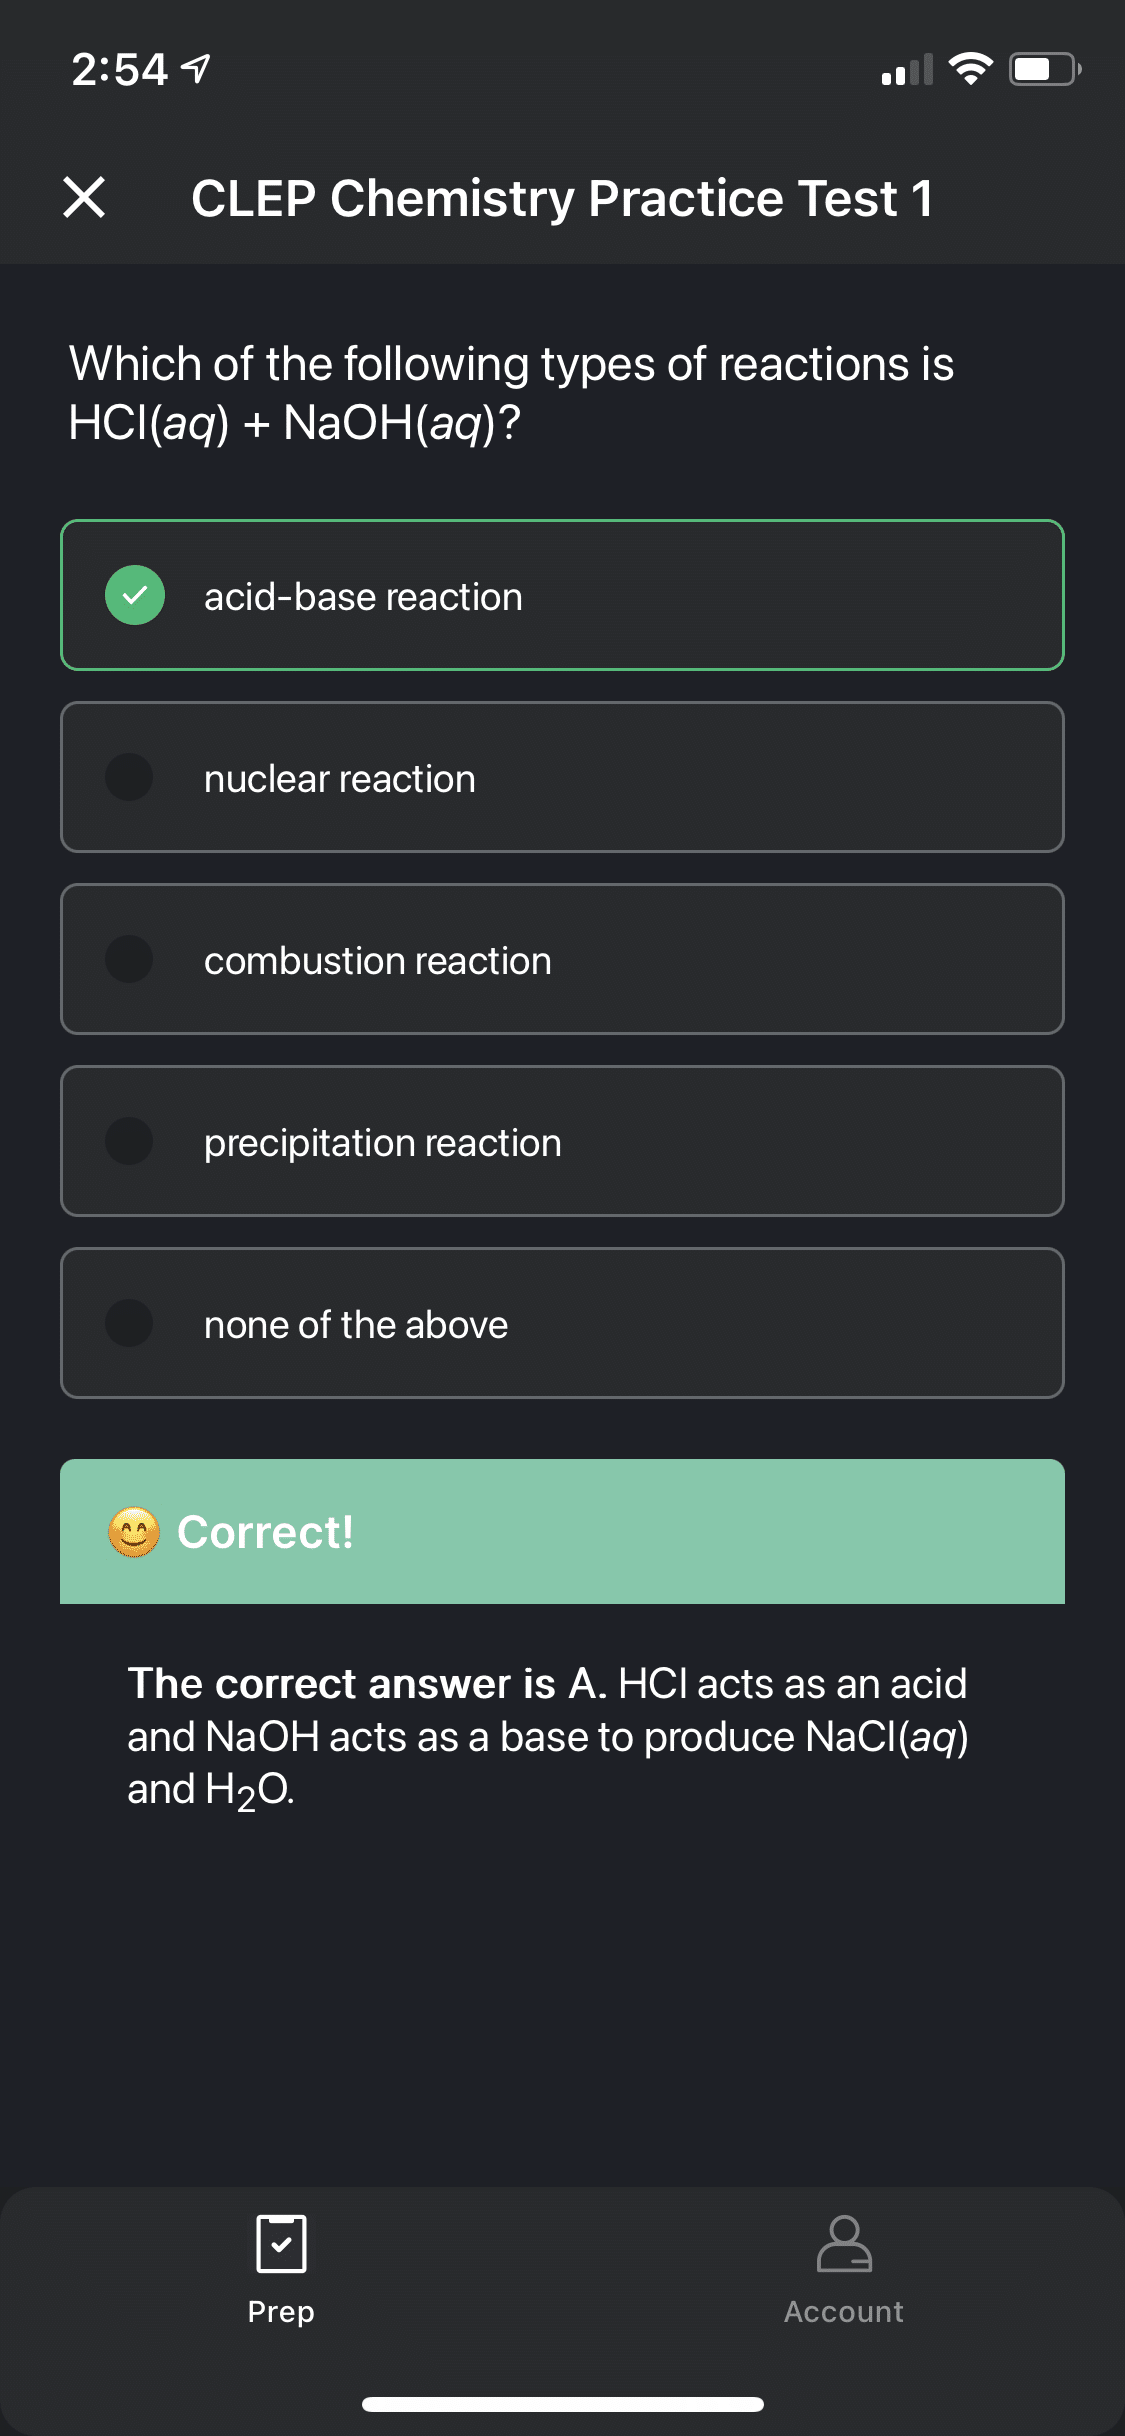Tap the home indicator bar
The image size is (1125, 2436).
coord(562,2404)
